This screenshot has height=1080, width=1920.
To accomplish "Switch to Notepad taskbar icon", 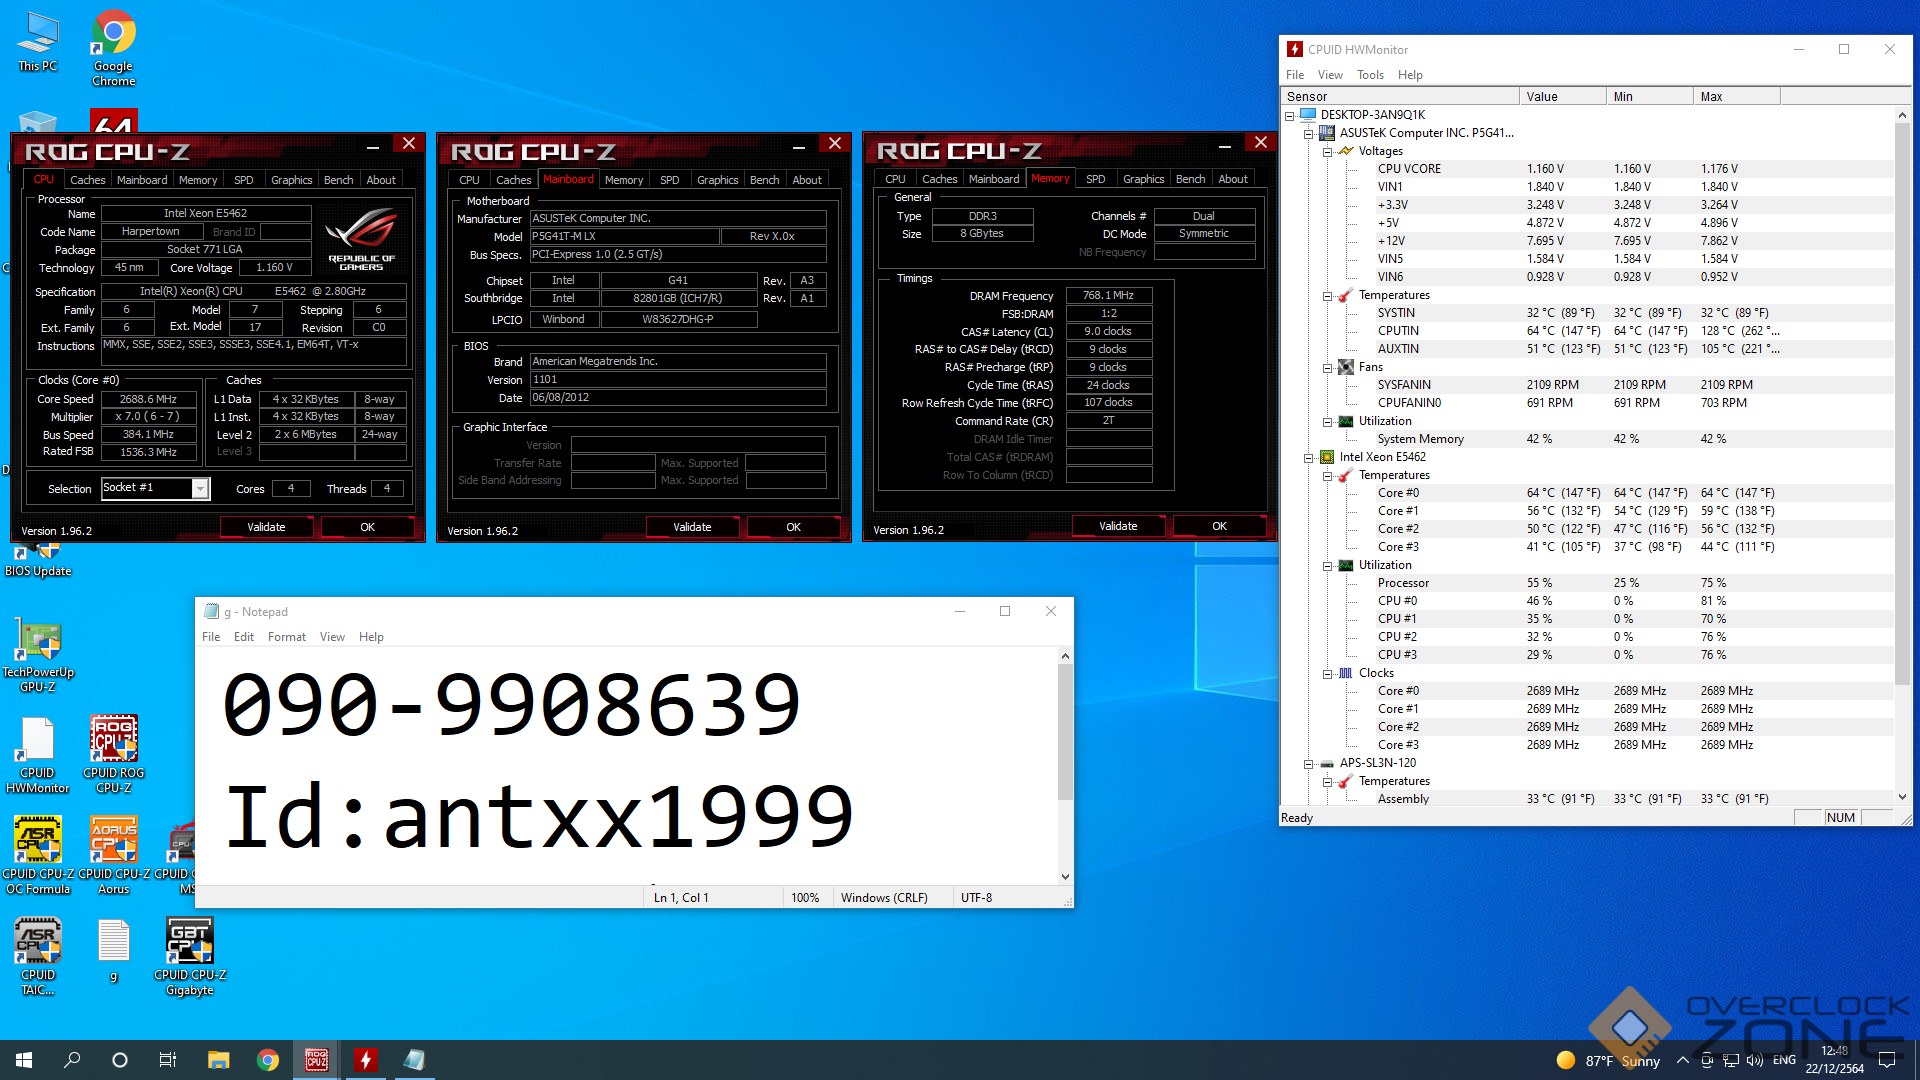I will tap(414, 1060).
